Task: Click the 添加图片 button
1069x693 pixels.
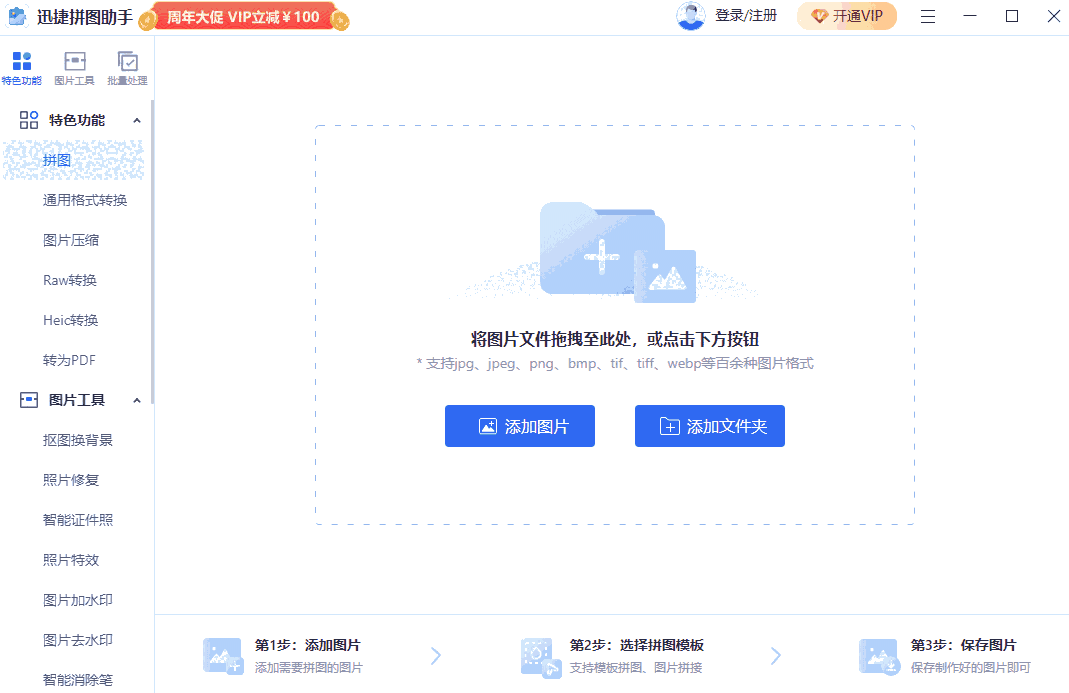Action: pyautogui.click(x=520, y=425)
